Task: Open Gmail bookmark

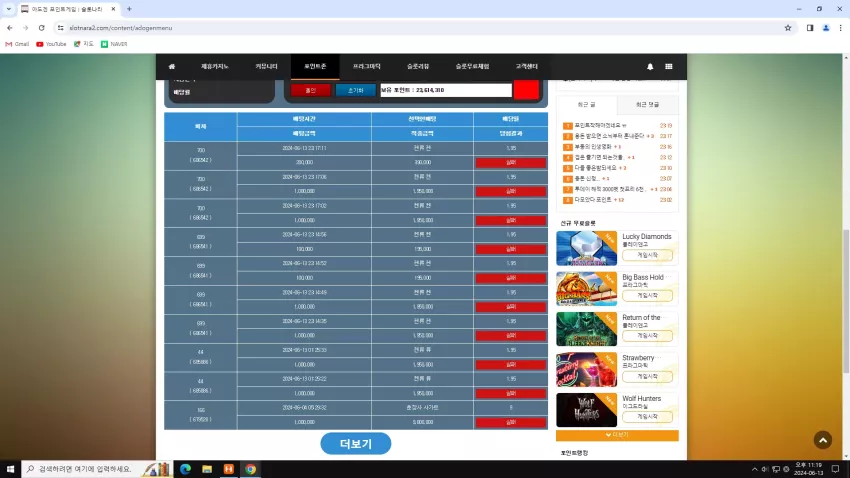Action: [17, 44]
